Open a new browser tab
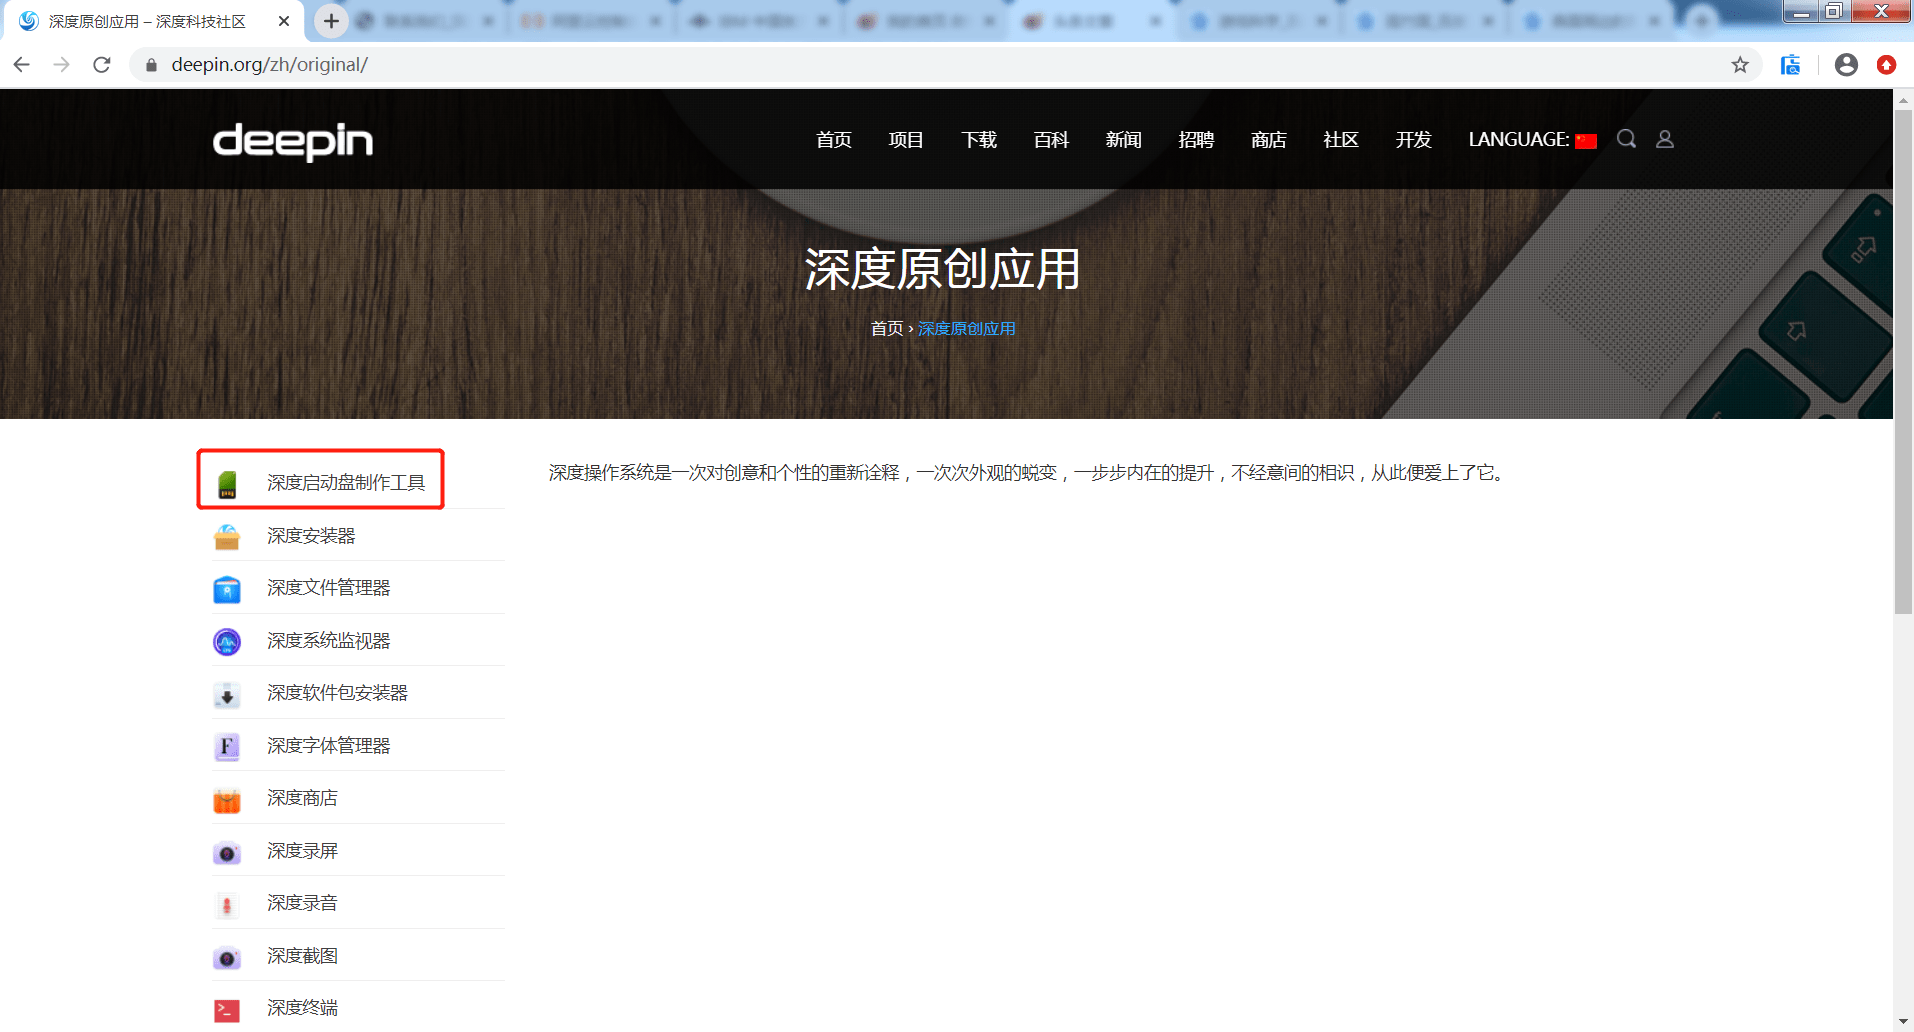 pos(331,21)
